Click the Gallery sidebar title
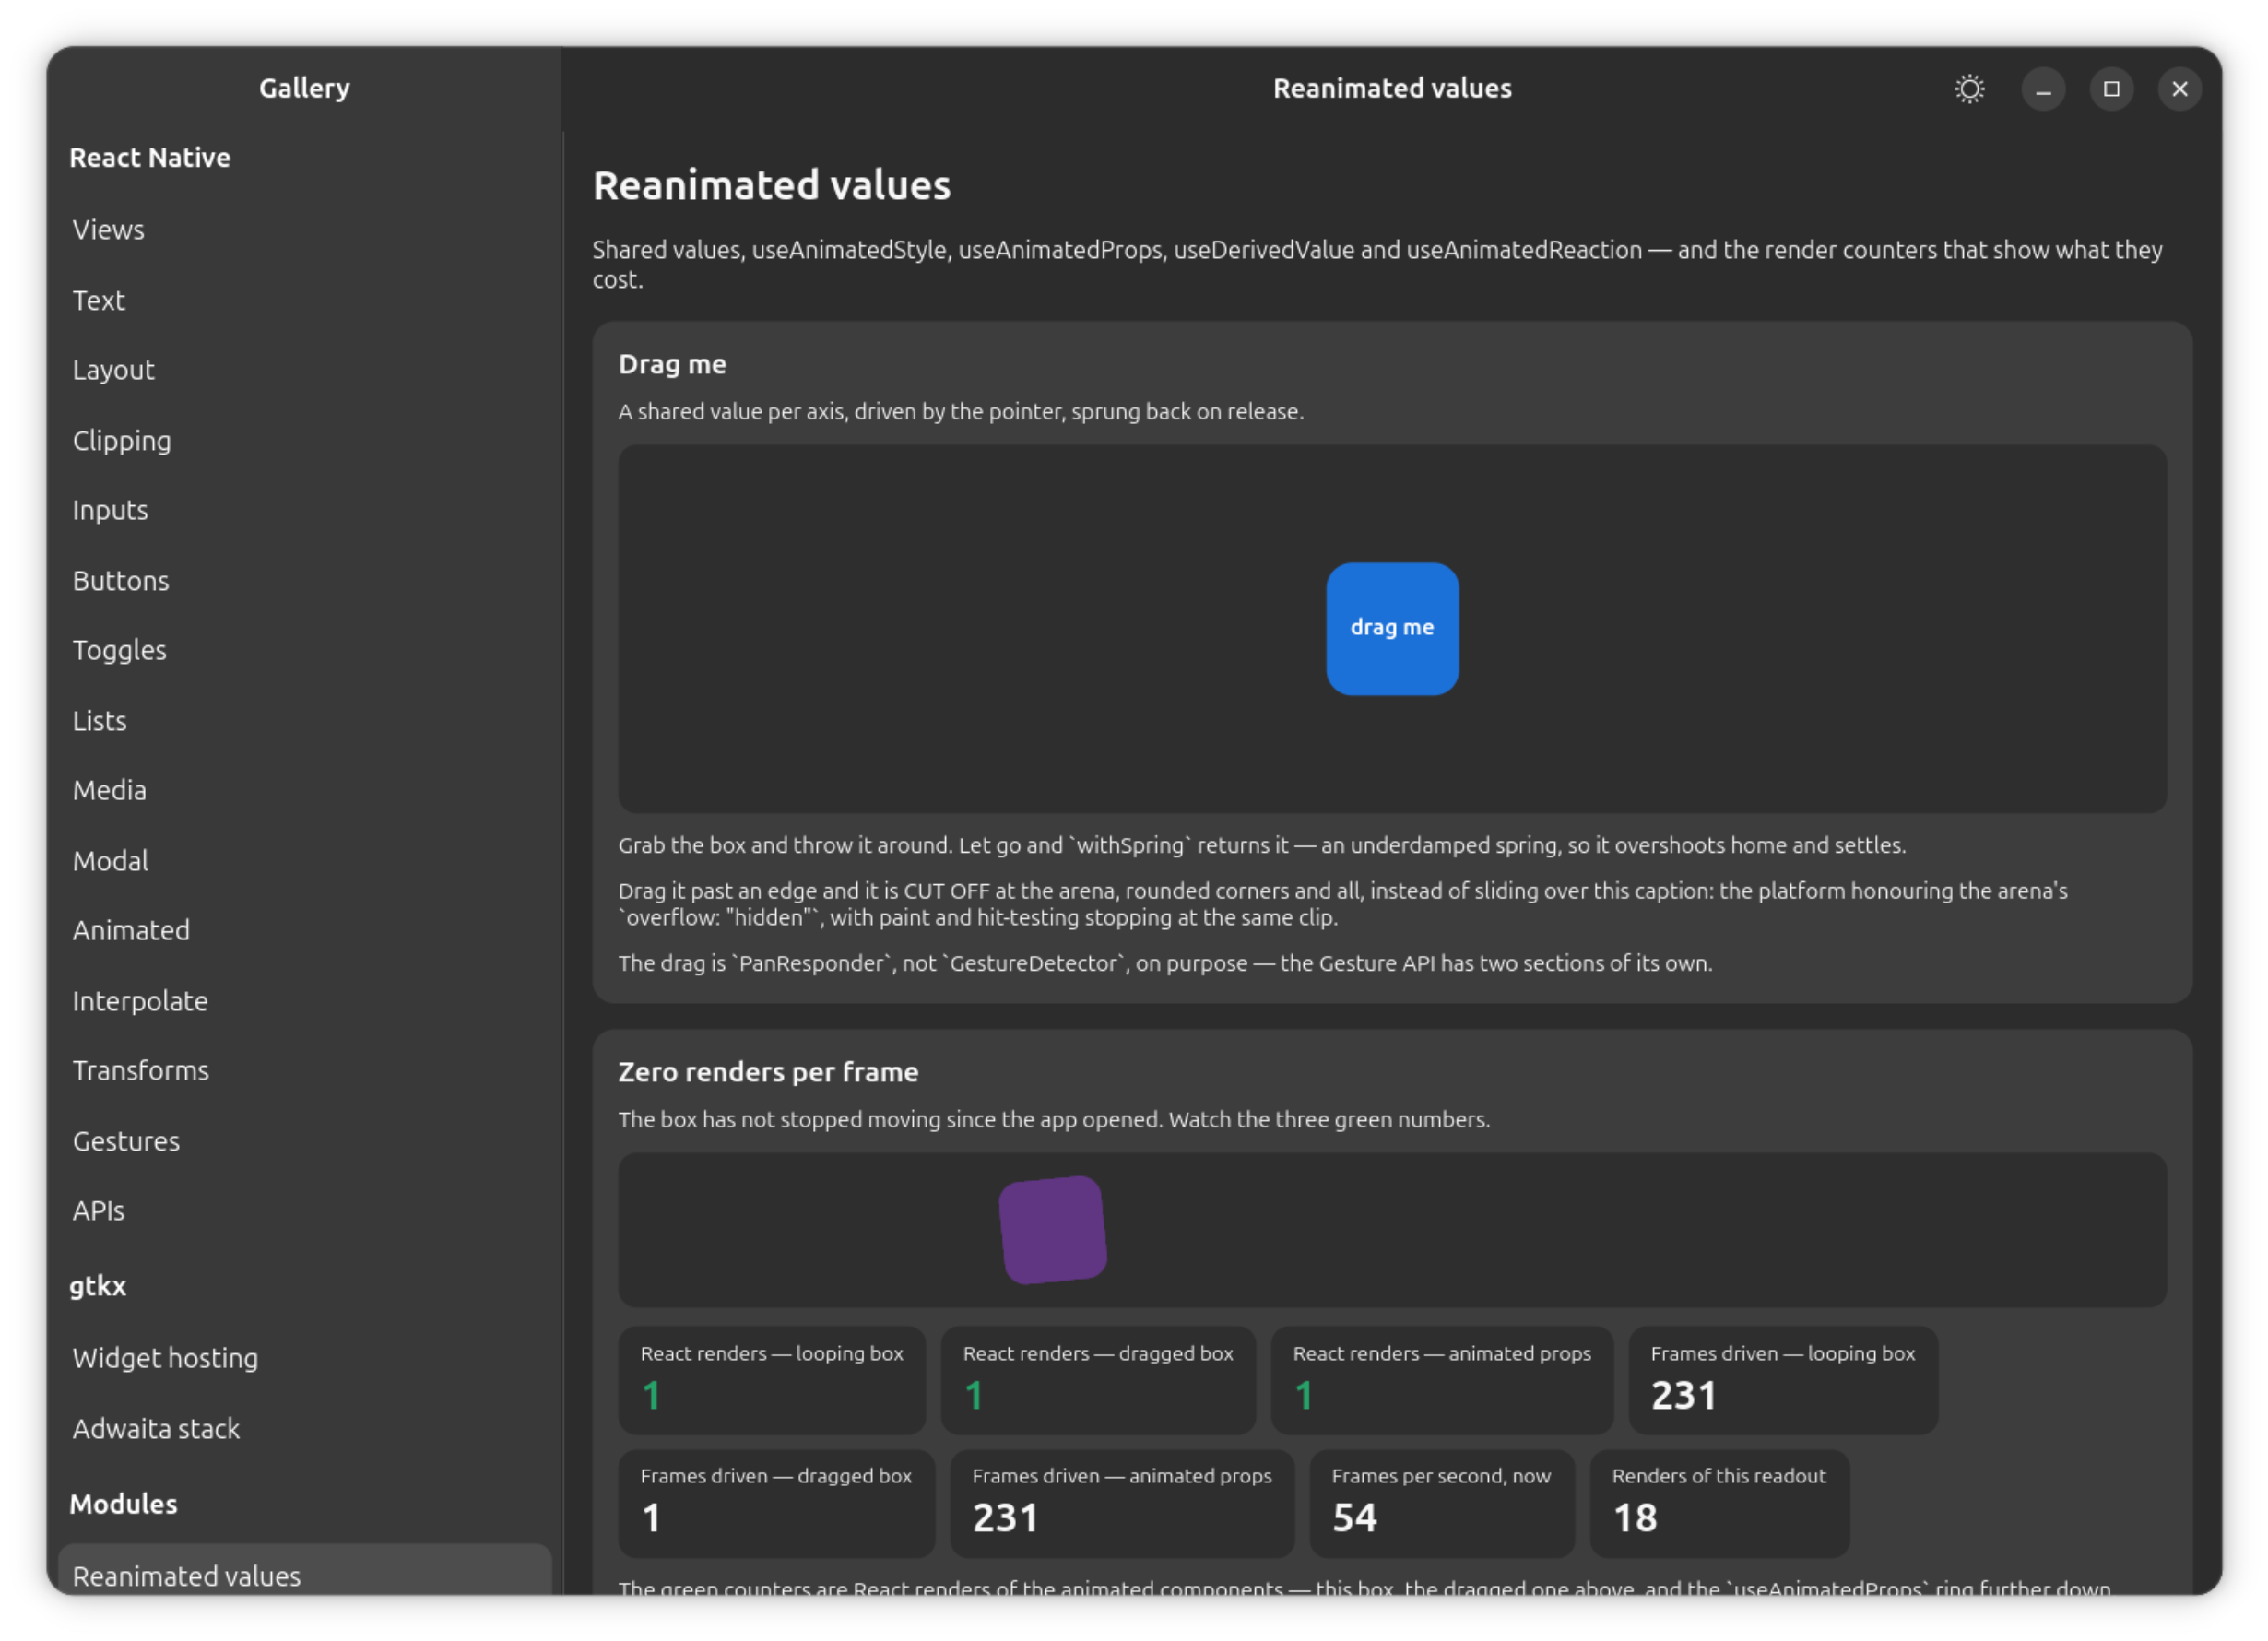Screen dimensions: 2268x1641 [x=304, y=88]
